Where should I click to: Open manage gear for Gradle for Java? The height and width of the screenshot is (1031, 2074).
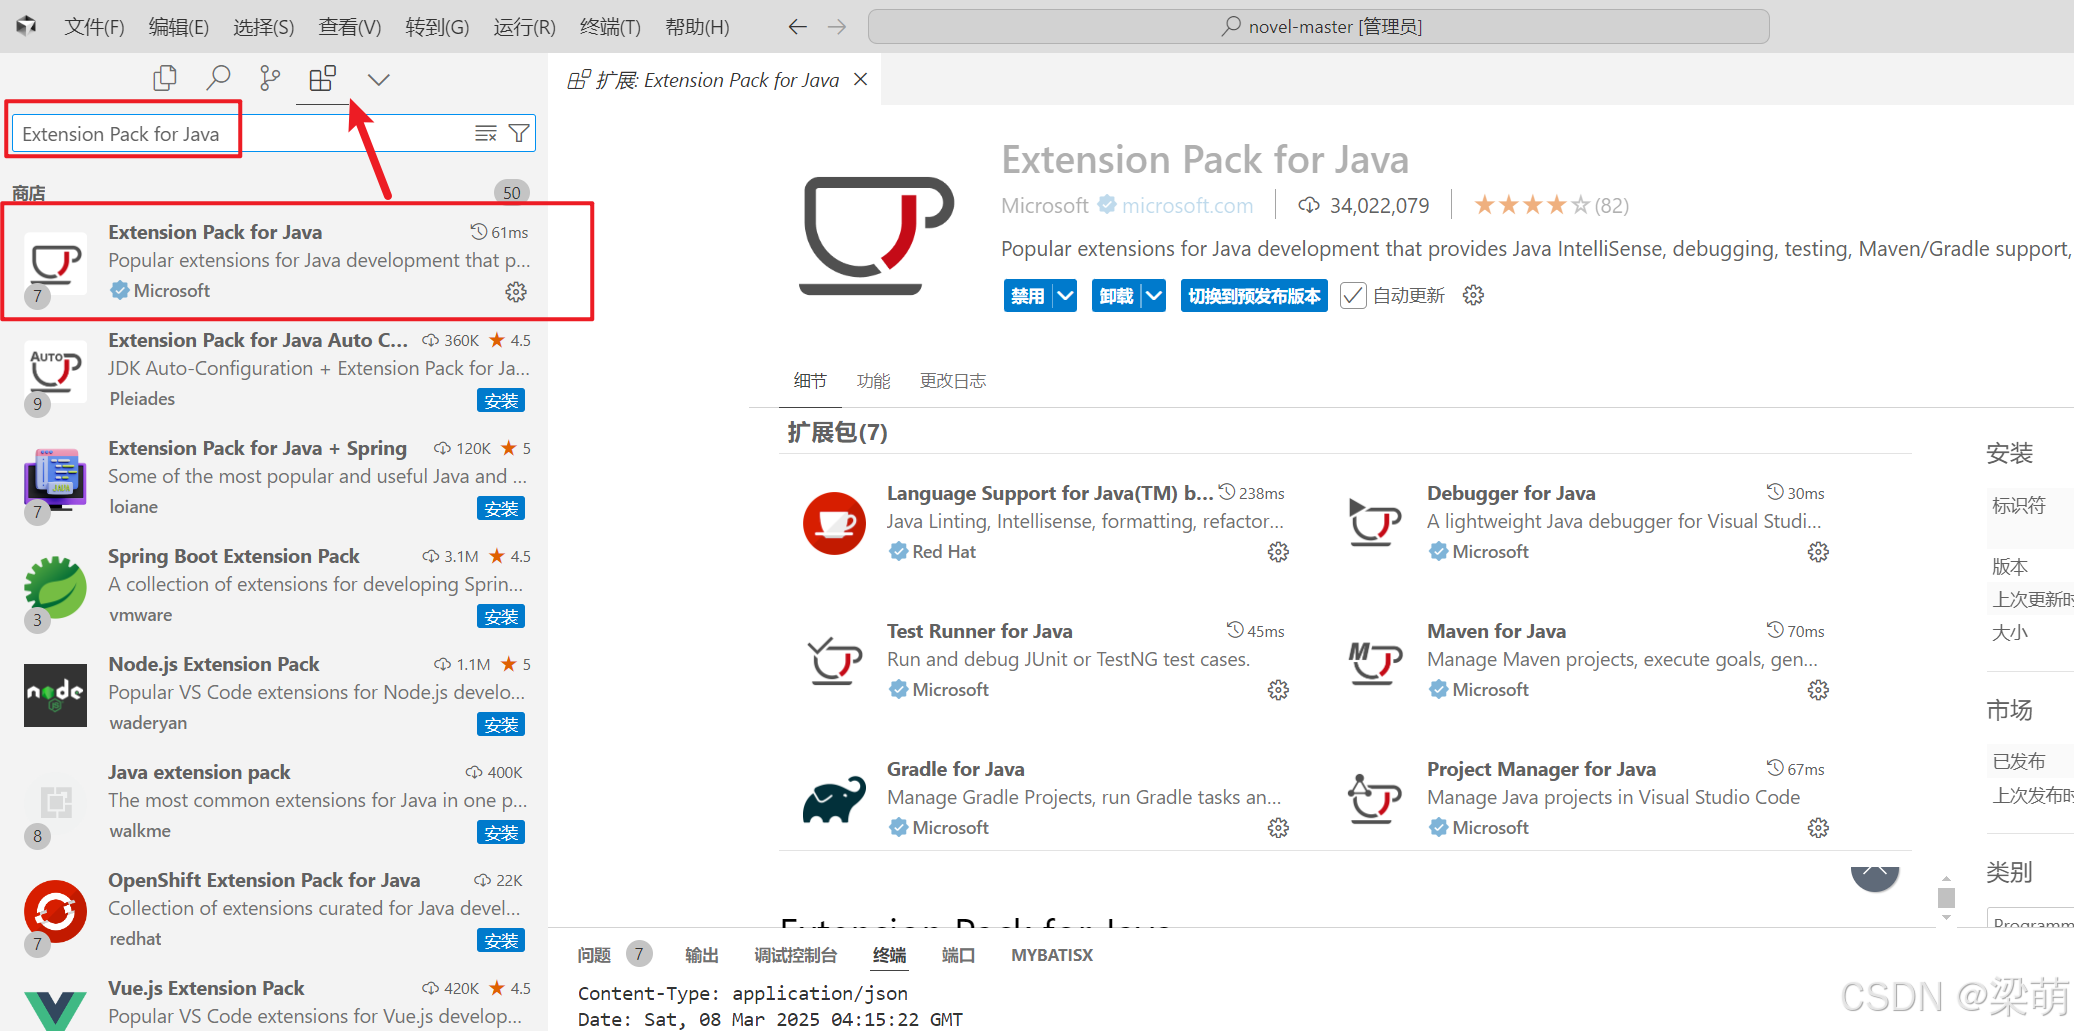pyautogui.click(x=1278, y=828)
